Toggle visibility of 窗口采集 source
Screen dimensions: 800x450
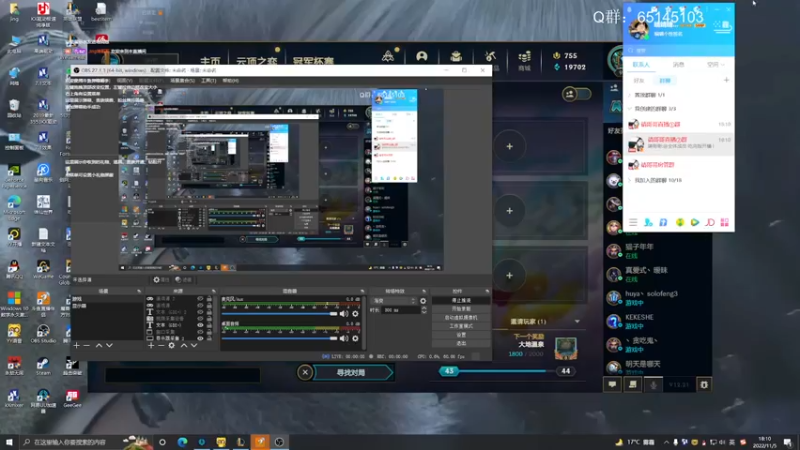(x=200, y=332)
